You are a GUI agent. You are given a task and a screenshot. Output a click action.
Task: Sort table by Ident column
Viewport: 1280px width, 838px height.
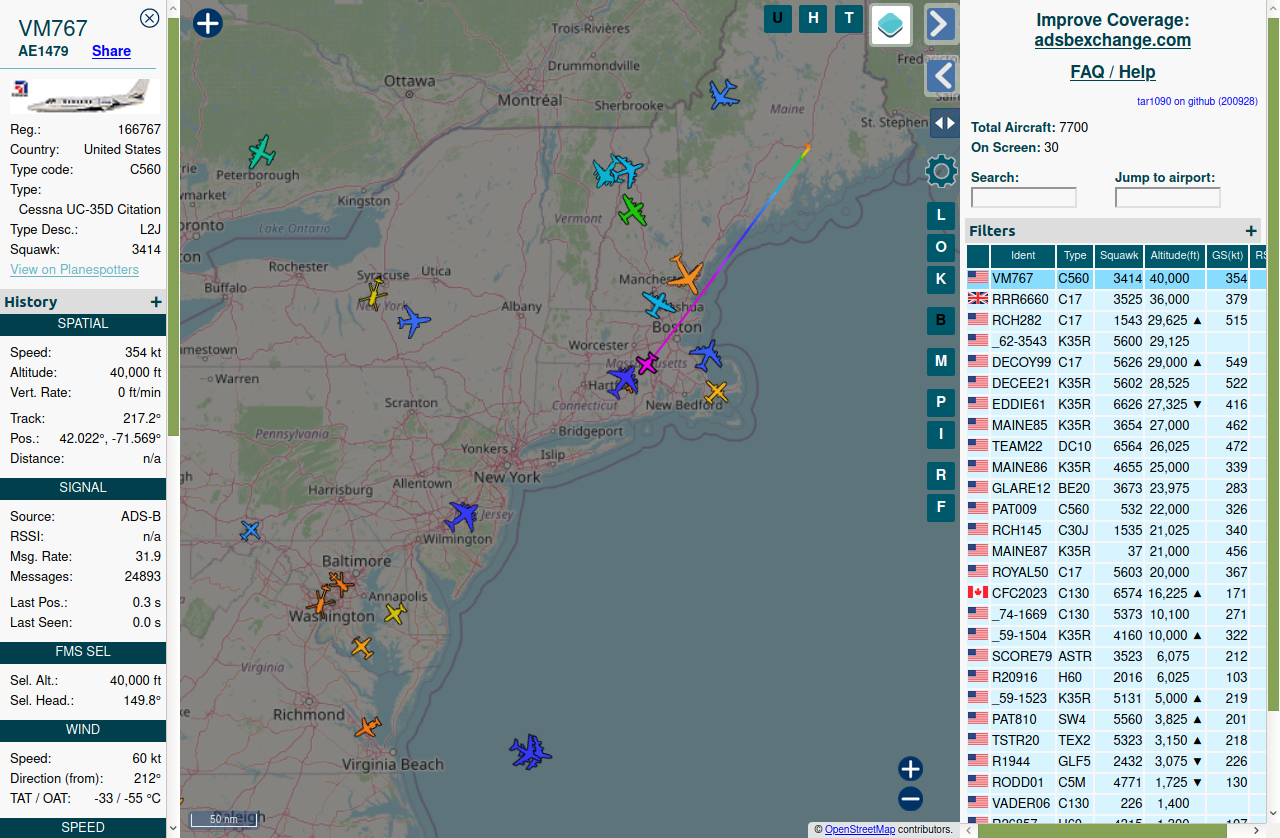pyautogui.click(x=1023, y=256)
